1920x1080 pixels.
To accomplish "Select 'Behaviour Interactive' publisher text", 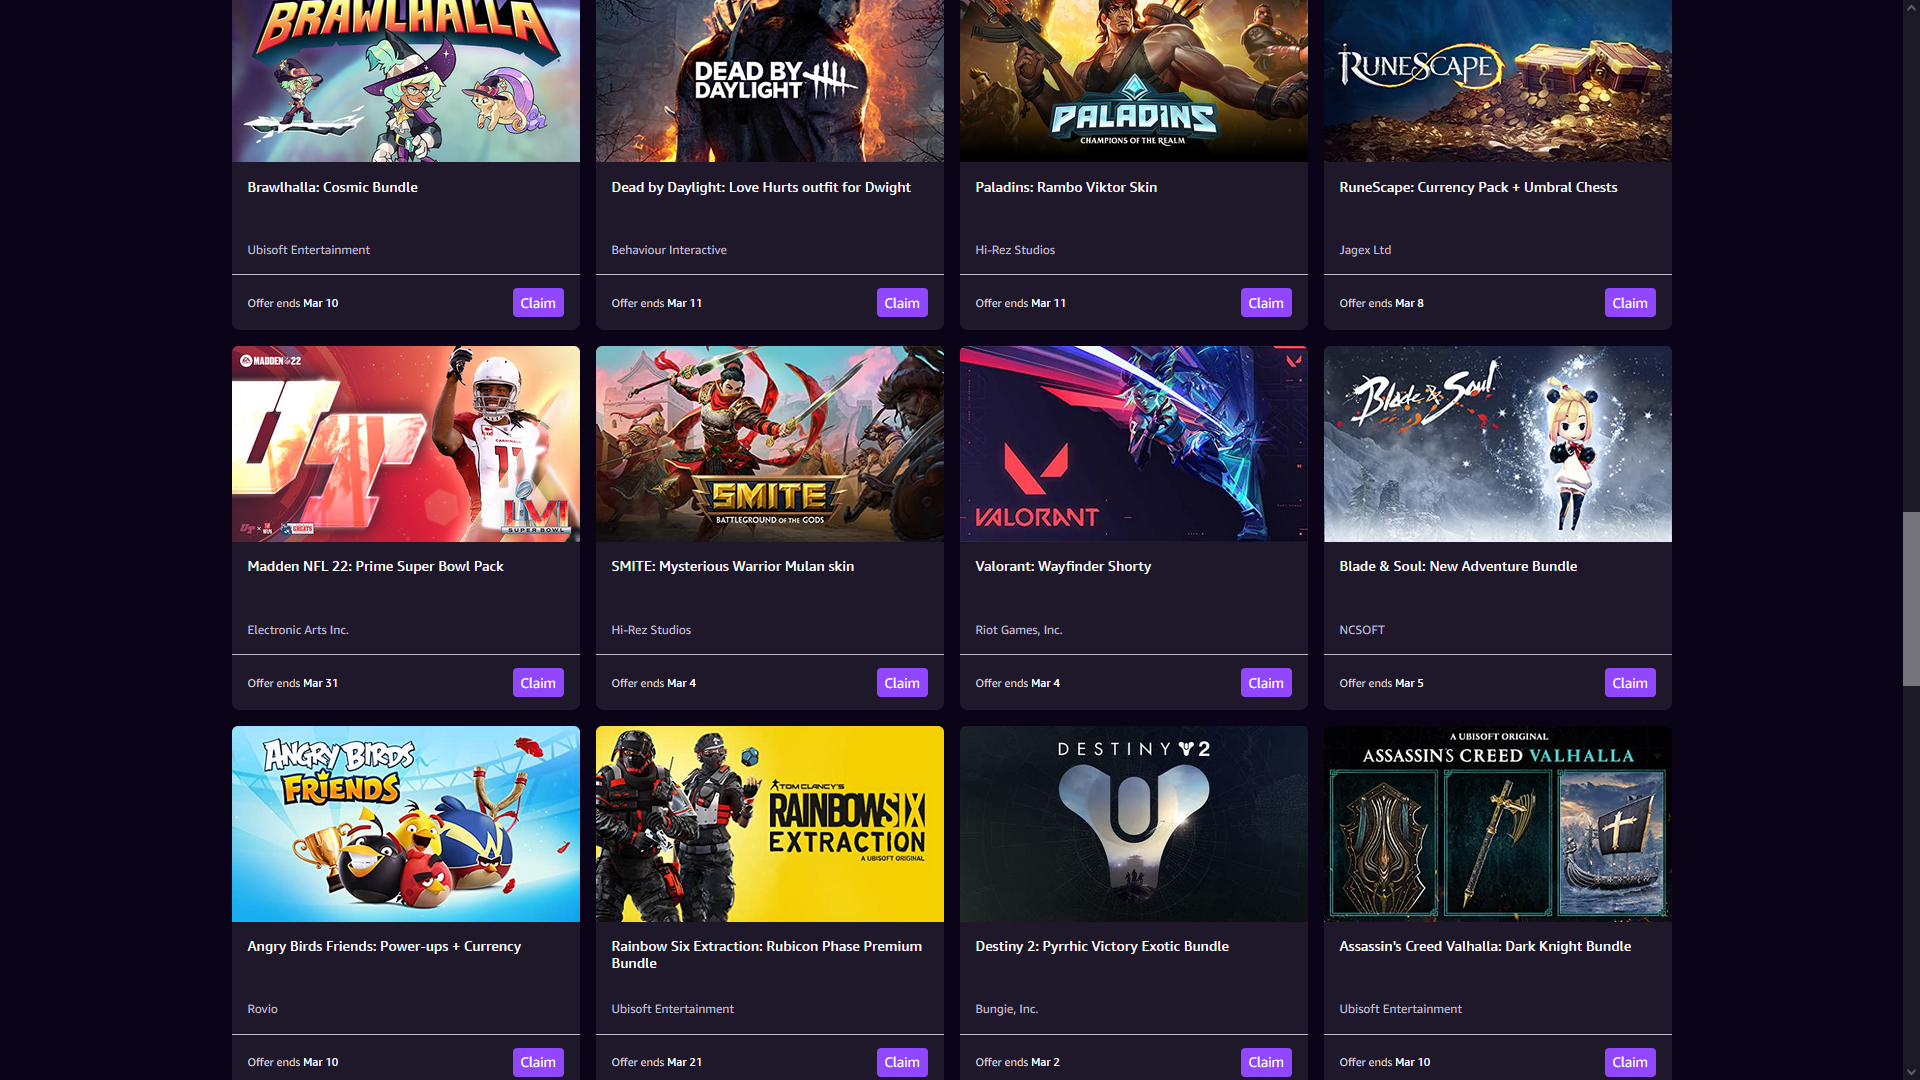I will tap(669, 250).
